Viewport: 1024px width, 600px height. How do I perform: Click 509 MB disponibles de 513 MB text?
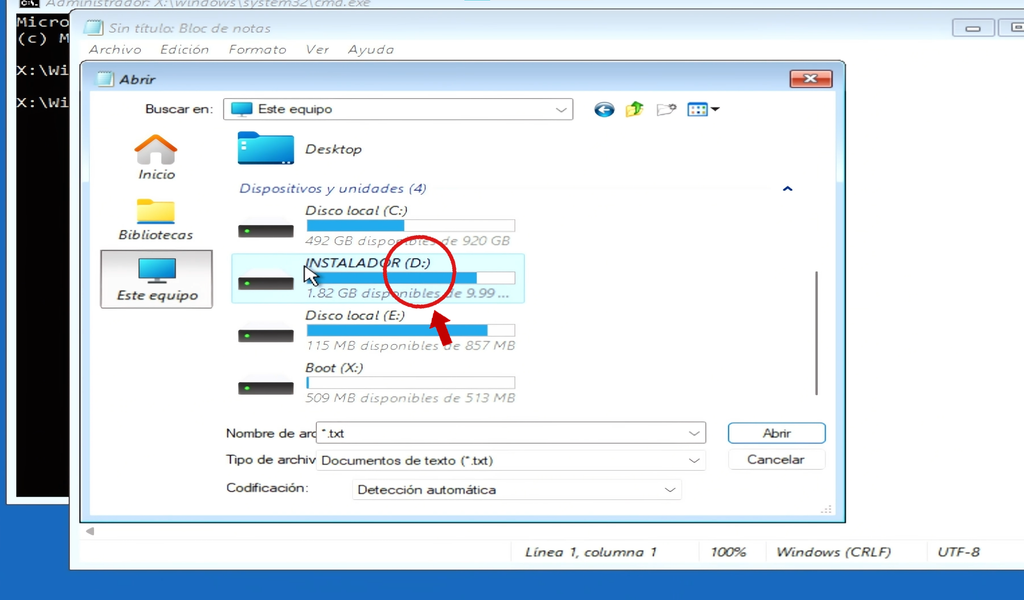[x=410, y=398]
